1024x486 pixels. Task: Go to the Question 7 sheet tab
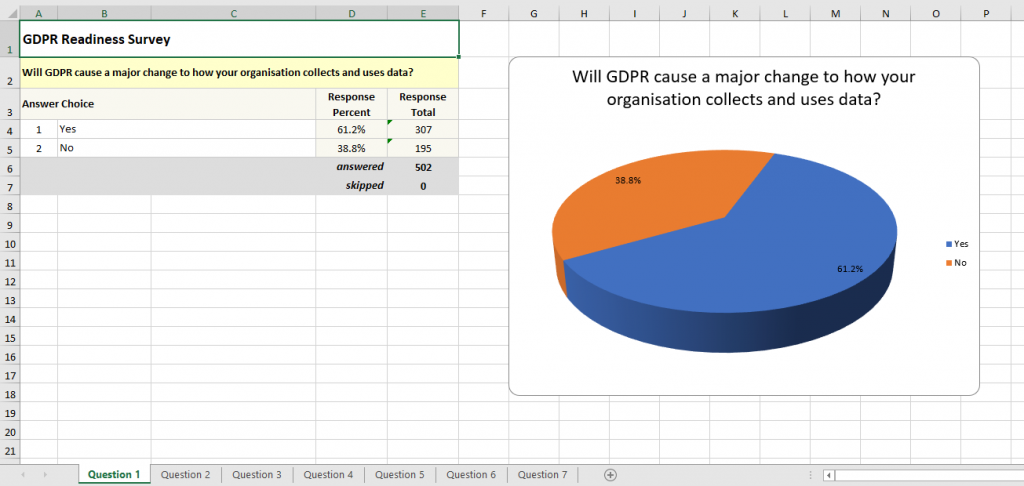[x=542, y=475]
